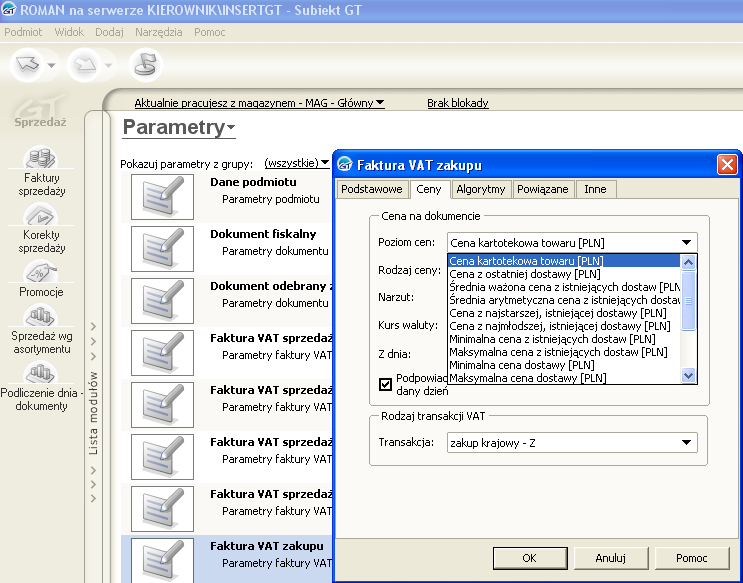The image size is (743, 583).
Task: Open the forward arrow history dropdown
Action: tap(108, 65)
